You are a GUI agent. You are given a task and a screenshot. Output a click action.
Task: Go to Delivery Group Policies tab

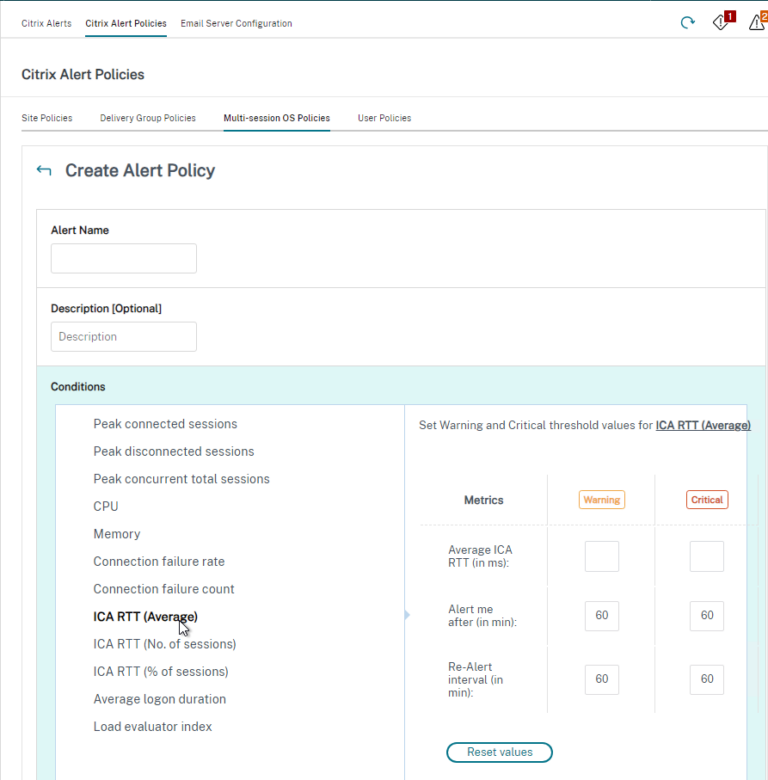click(147, 118)
